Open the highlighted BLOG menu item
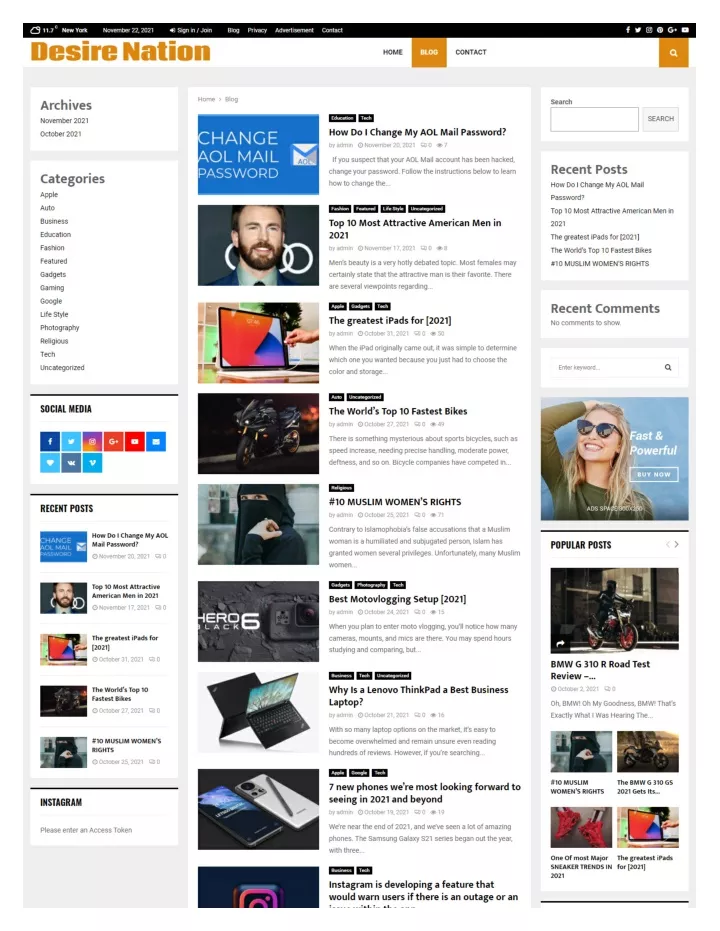Screen dimensions: 720x931 pyautogui.click(x=429, y=52)
